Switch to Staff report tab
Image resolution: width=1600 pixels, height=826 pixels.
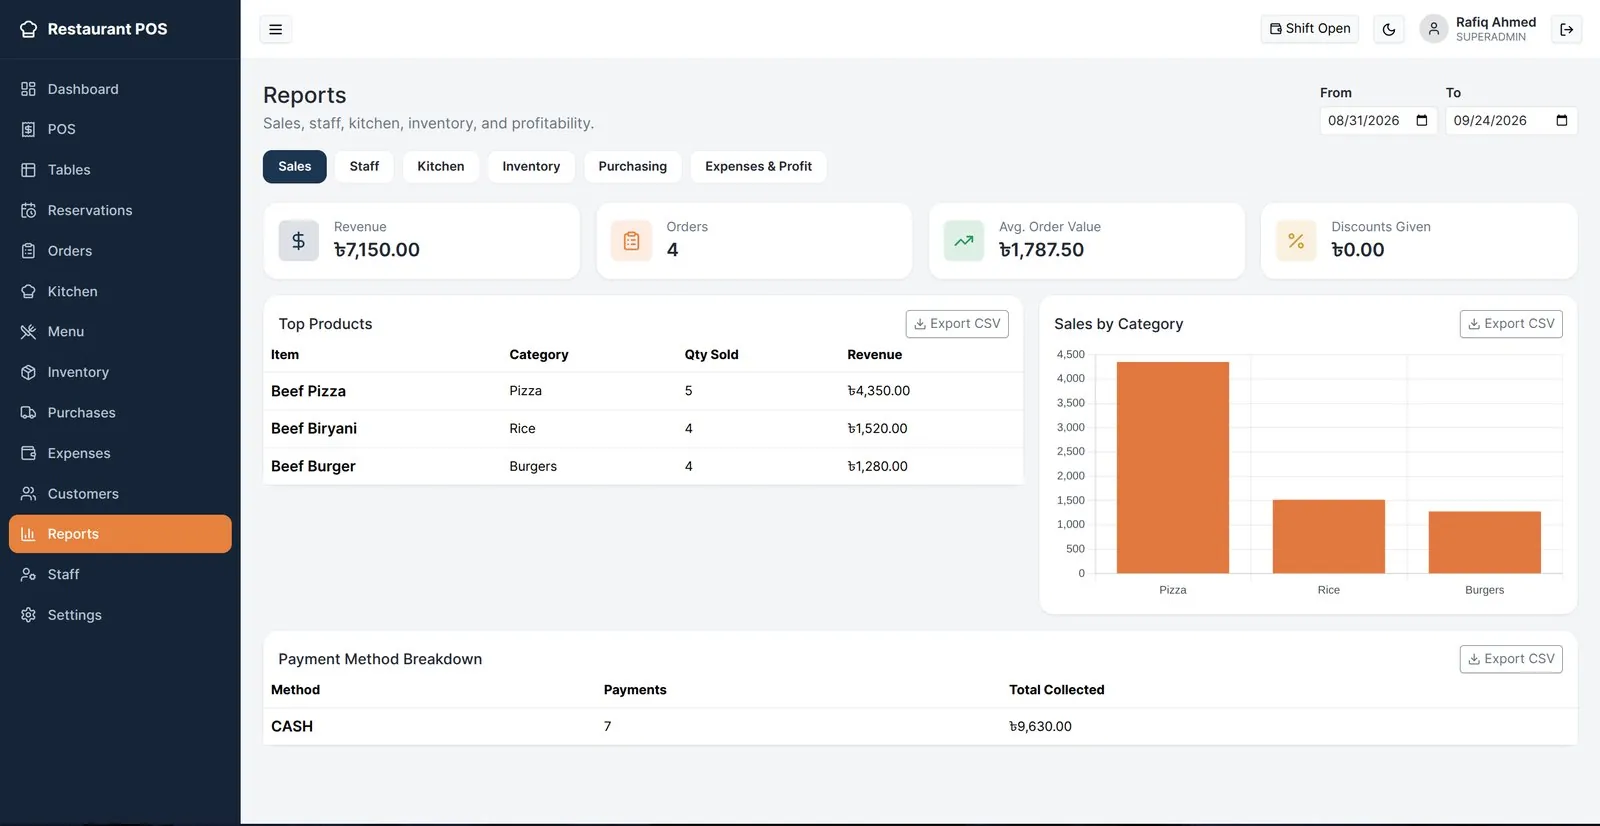pyautogui.click(x=364, y=166)
